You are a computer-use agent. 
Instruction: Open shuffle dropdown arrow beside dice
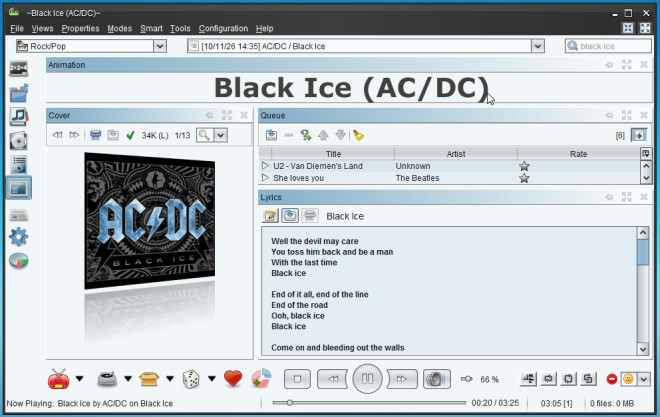point(212,379)
